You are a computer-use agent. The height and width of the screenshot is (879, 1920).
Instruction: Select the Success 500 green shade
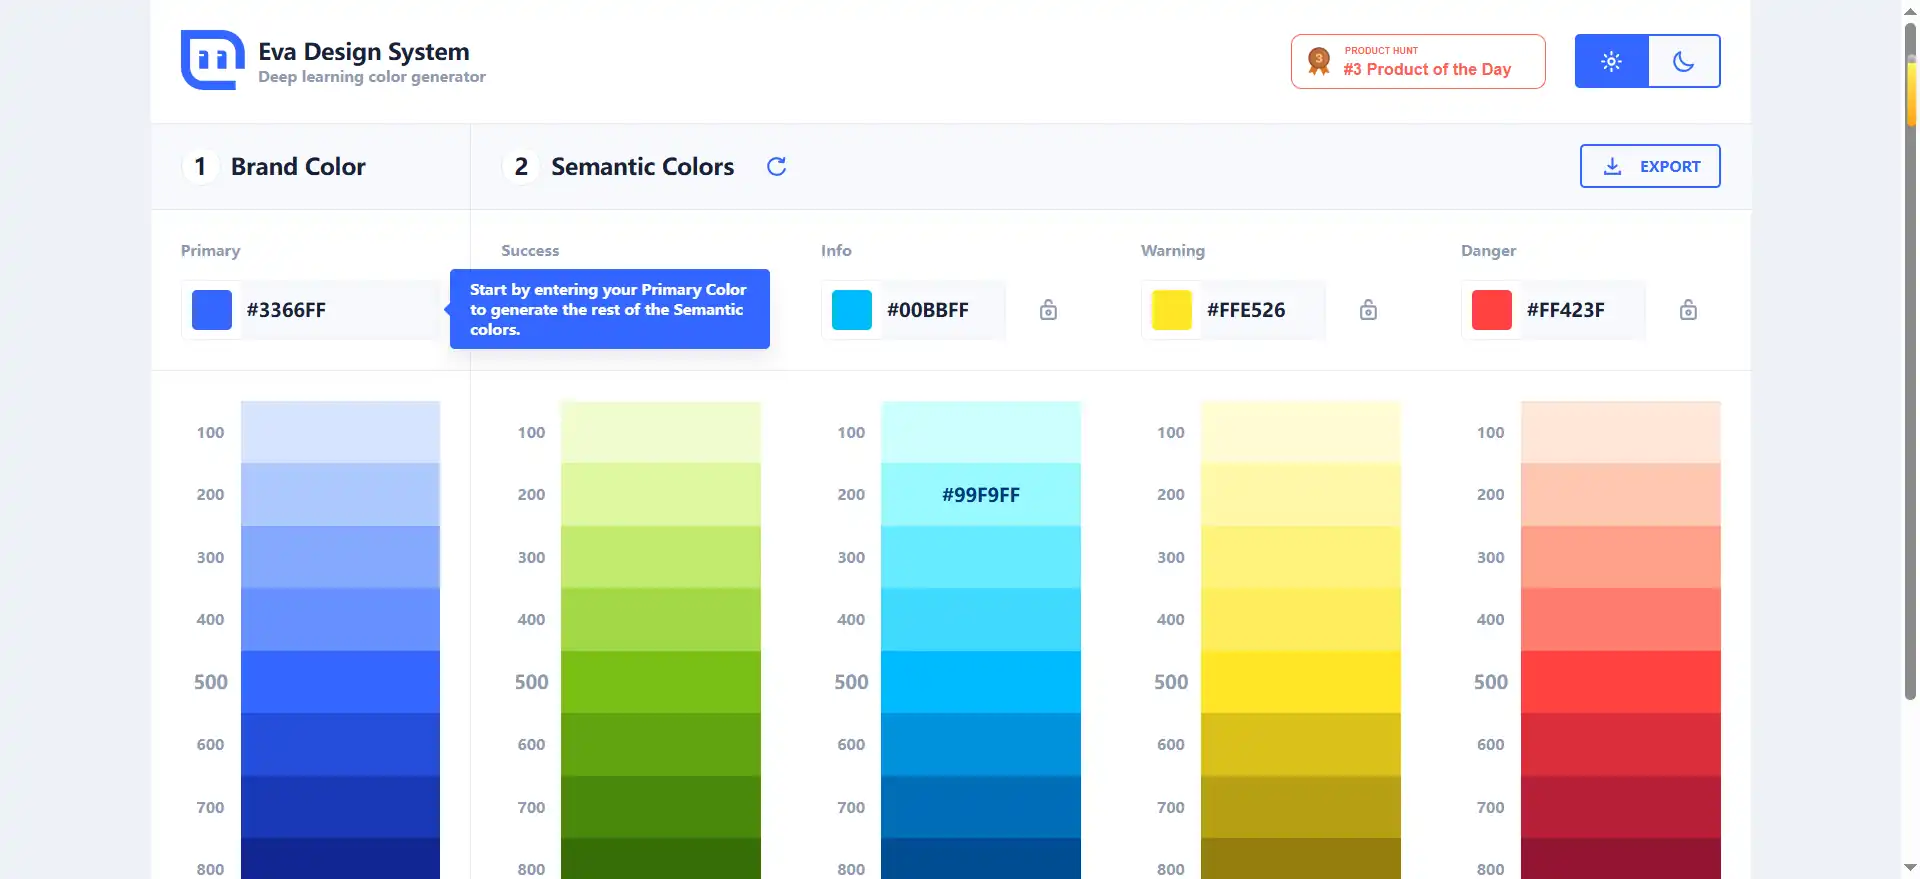pos(661,682)
